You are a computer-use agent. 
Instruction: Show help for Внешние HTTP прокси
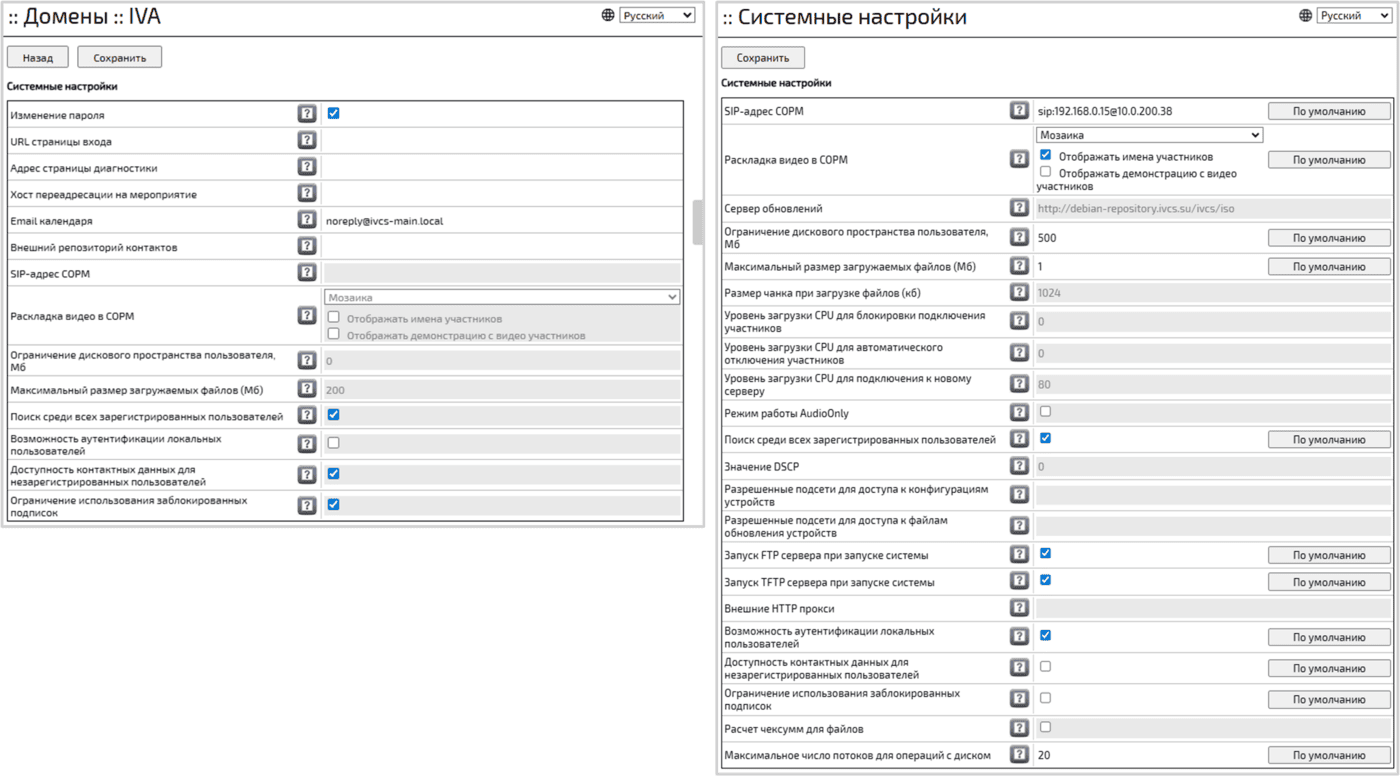(1019, 608)
